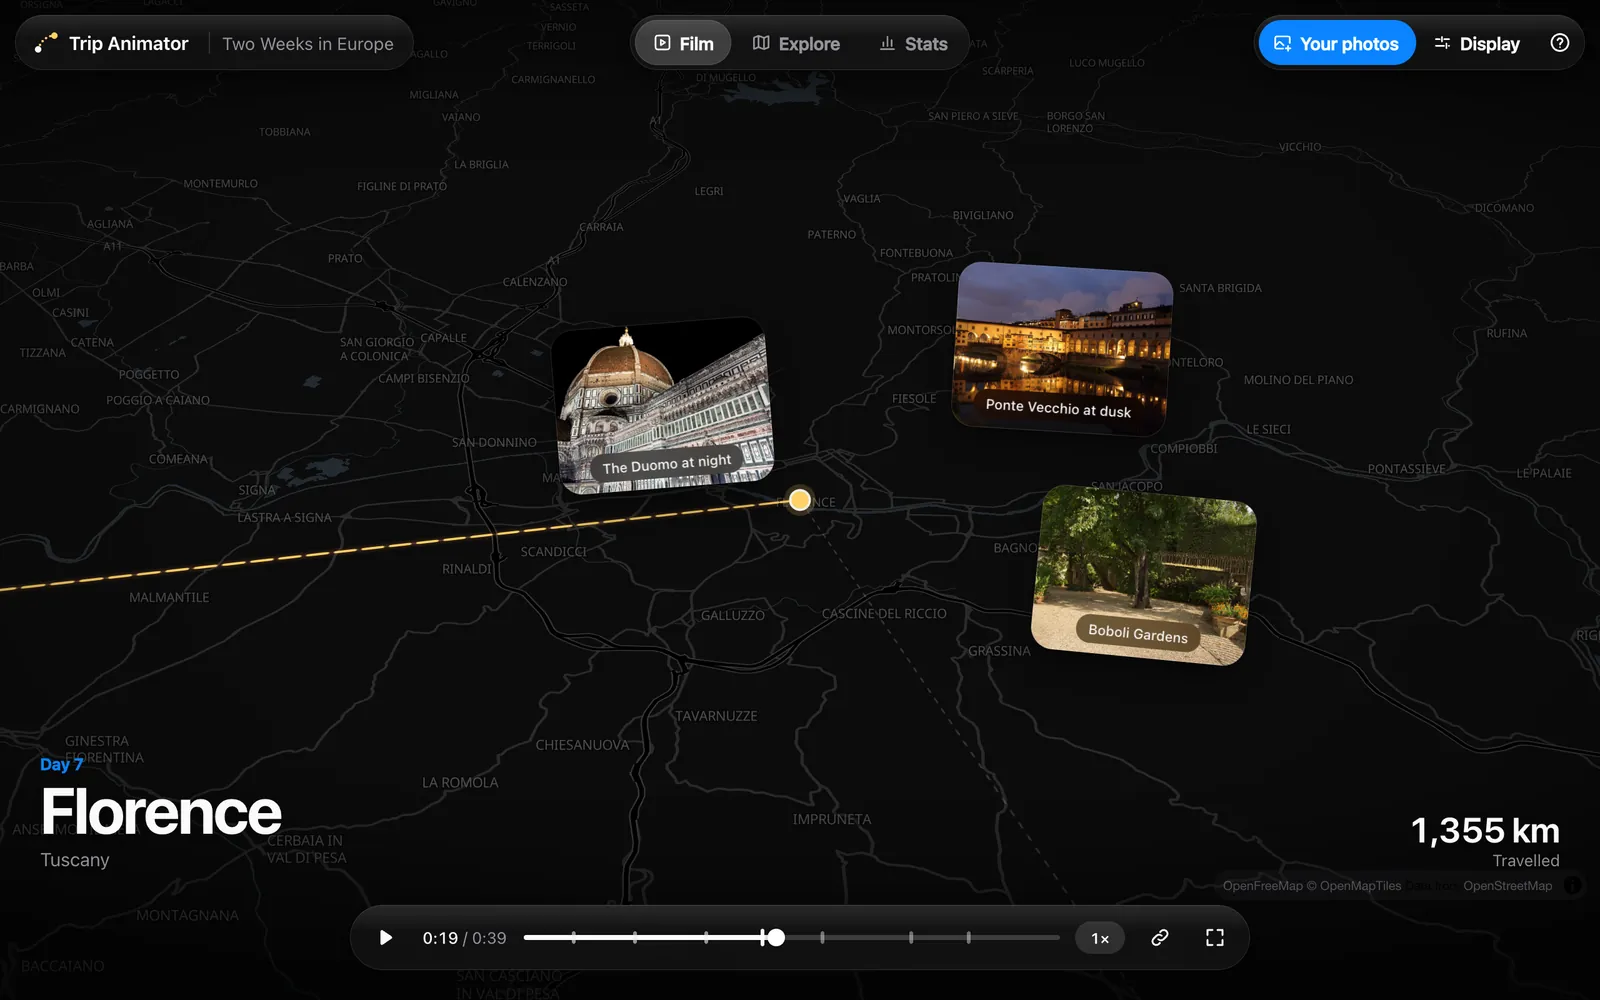
Task: Click the Day 7 label
Action: (61, 764)
